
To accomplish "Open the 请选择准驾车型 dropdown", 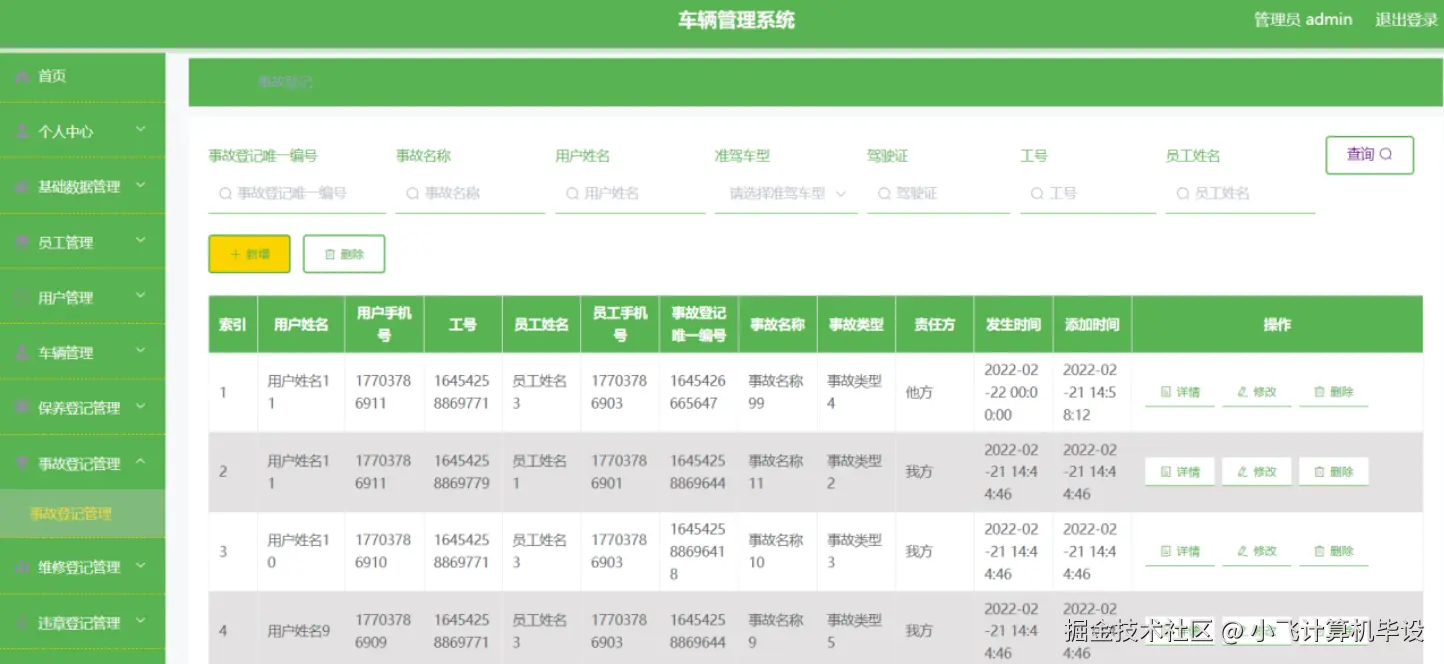I will (786, 193).
